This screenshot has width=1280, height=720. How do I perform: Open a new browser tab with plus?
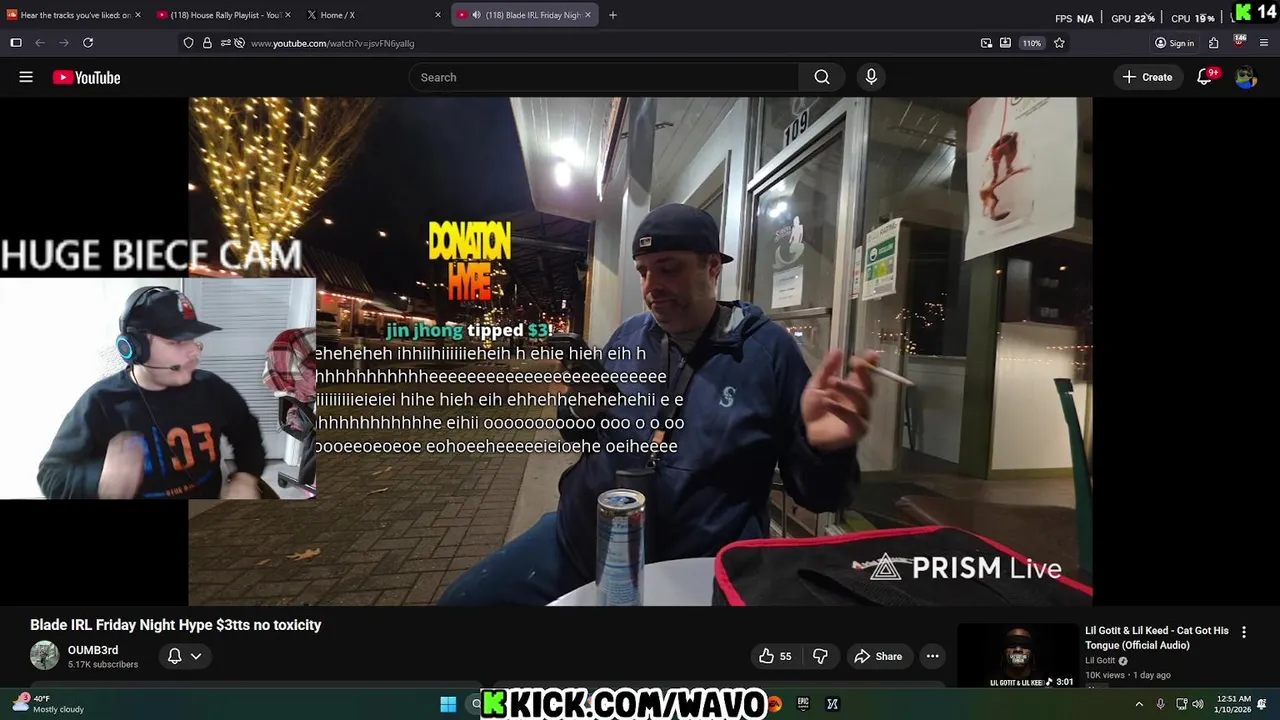coord(613,15)
